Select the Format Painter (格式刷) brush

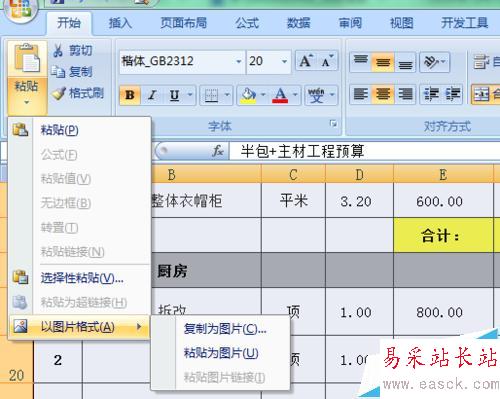pos(78,93)
